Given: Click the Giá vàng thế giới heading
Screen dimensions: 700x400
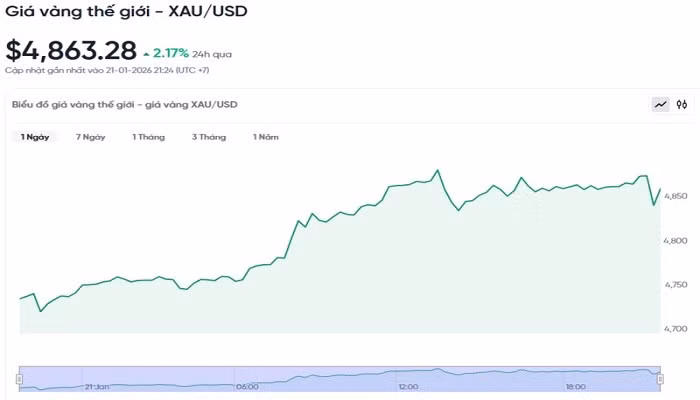Looking at the screenshot, I should point(126,12).
